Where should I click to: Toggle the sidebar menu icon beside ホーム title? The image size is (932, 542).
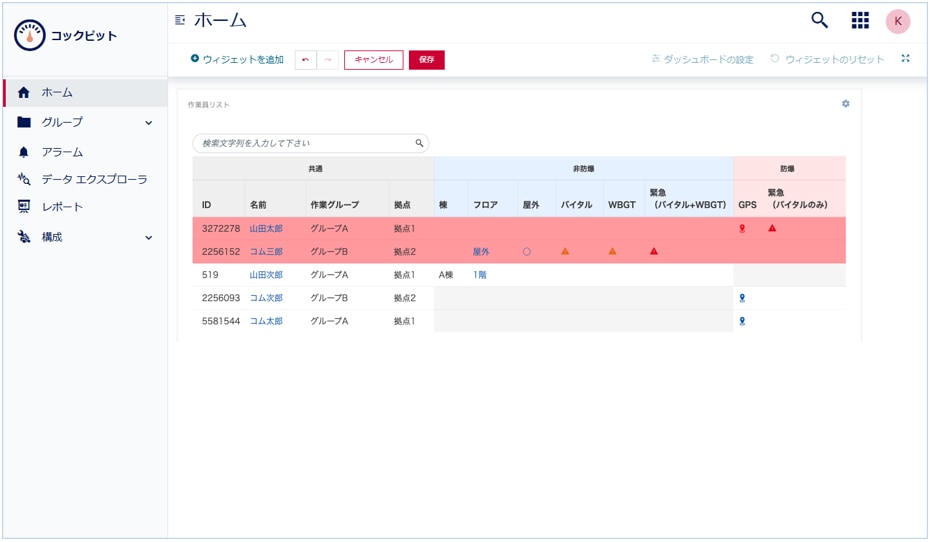point(180,20)
